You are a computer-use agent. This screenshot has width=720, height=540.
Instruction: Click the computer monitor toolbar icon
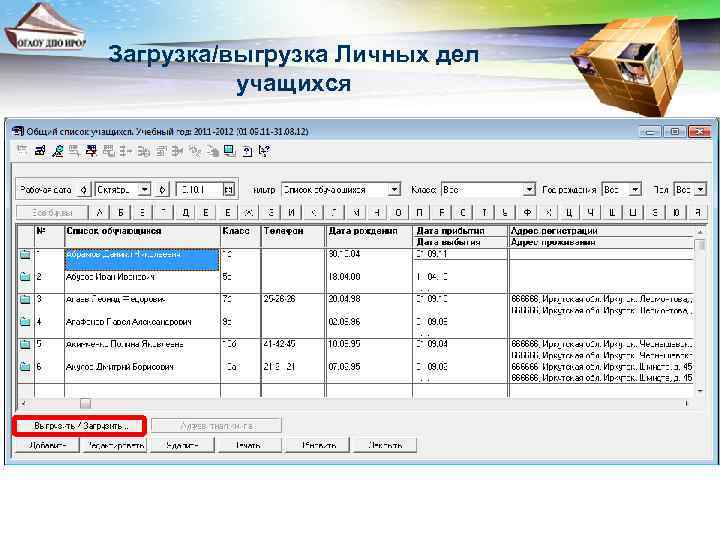pyautogui.click(x=230, y=151)
